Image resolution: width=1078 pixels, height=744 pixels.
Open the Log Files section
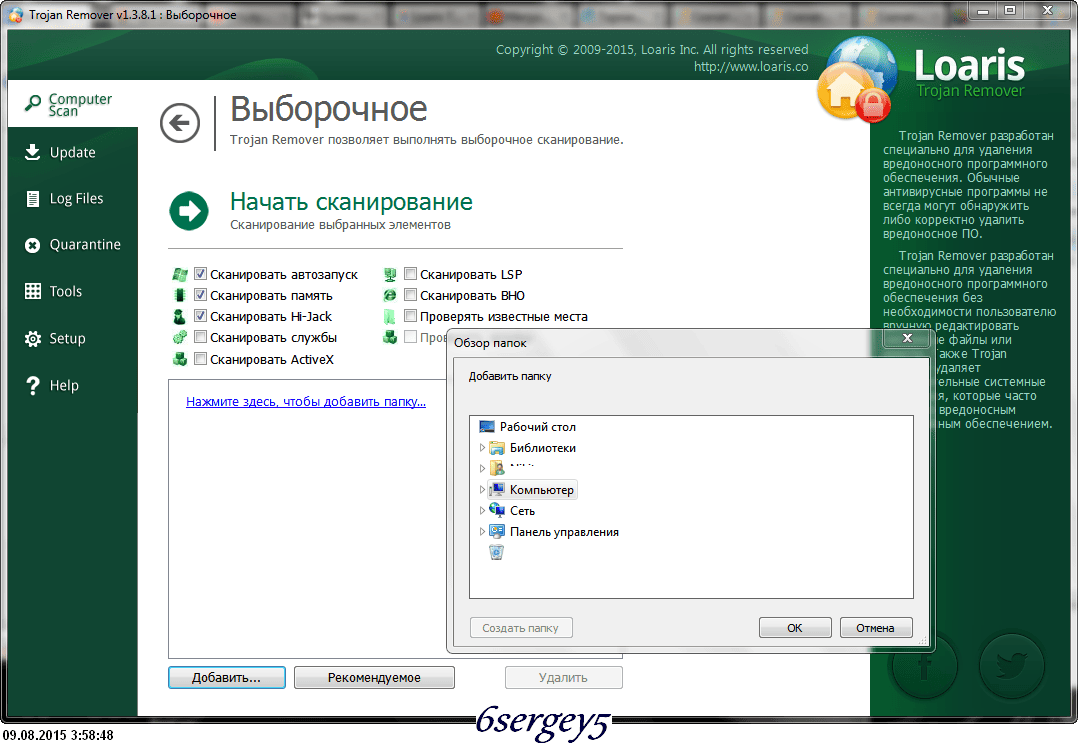pyautogui.click(x=73, y=199)
